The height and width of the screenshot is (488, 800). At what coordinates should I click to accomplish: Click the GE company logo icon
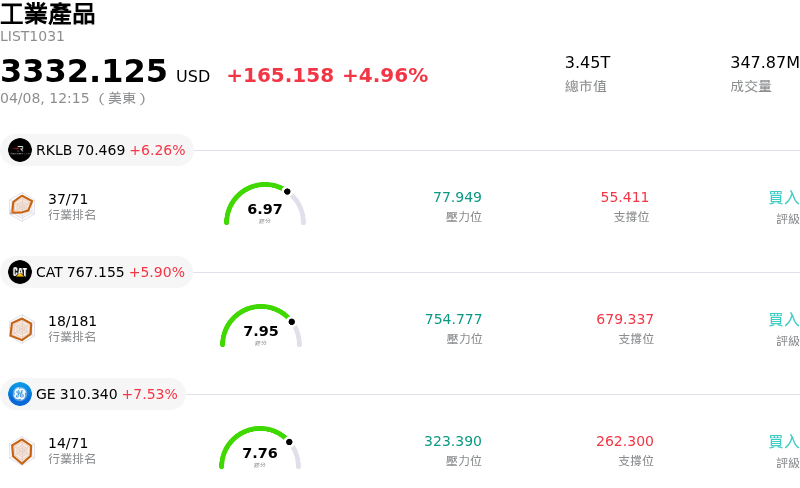pos(20,394)
